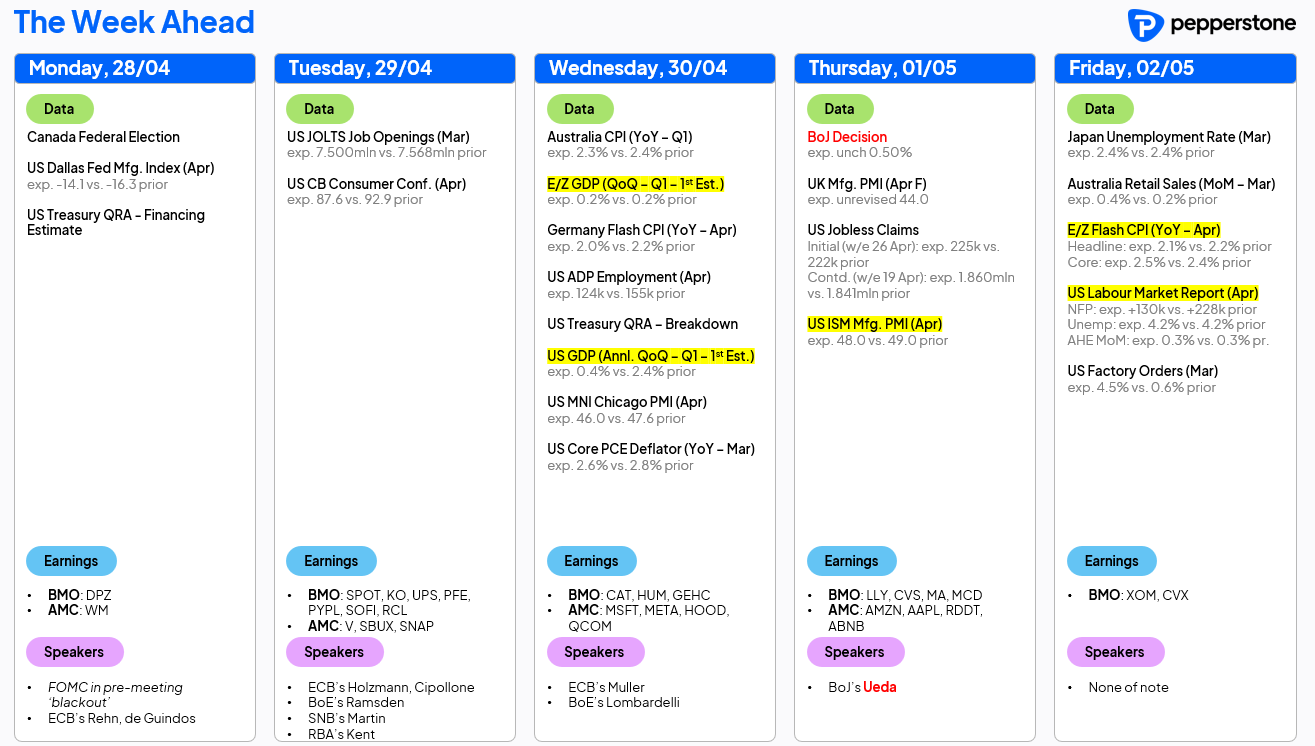Click US JOLTS Job Openings (Mar)
The width and height of the screenshot is (1315, 746).
378,137
